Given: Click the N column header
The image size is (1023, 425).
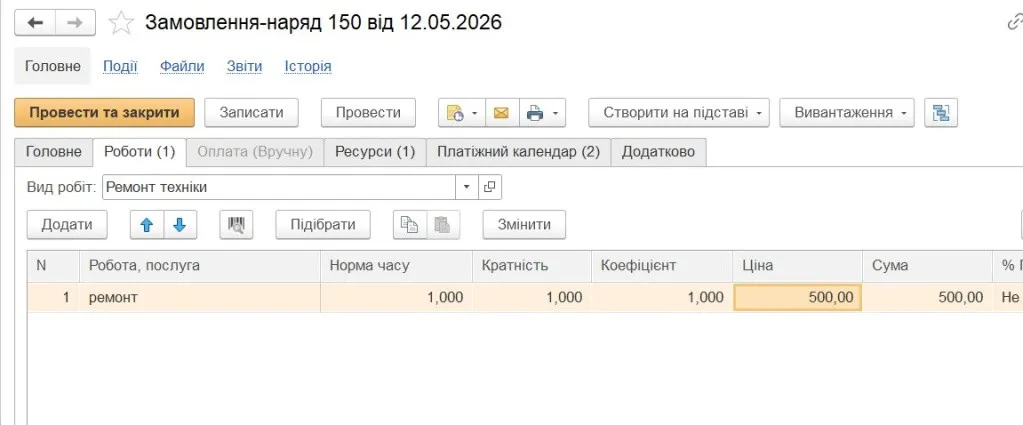Looking at the screenshot, I should (53, 266).
